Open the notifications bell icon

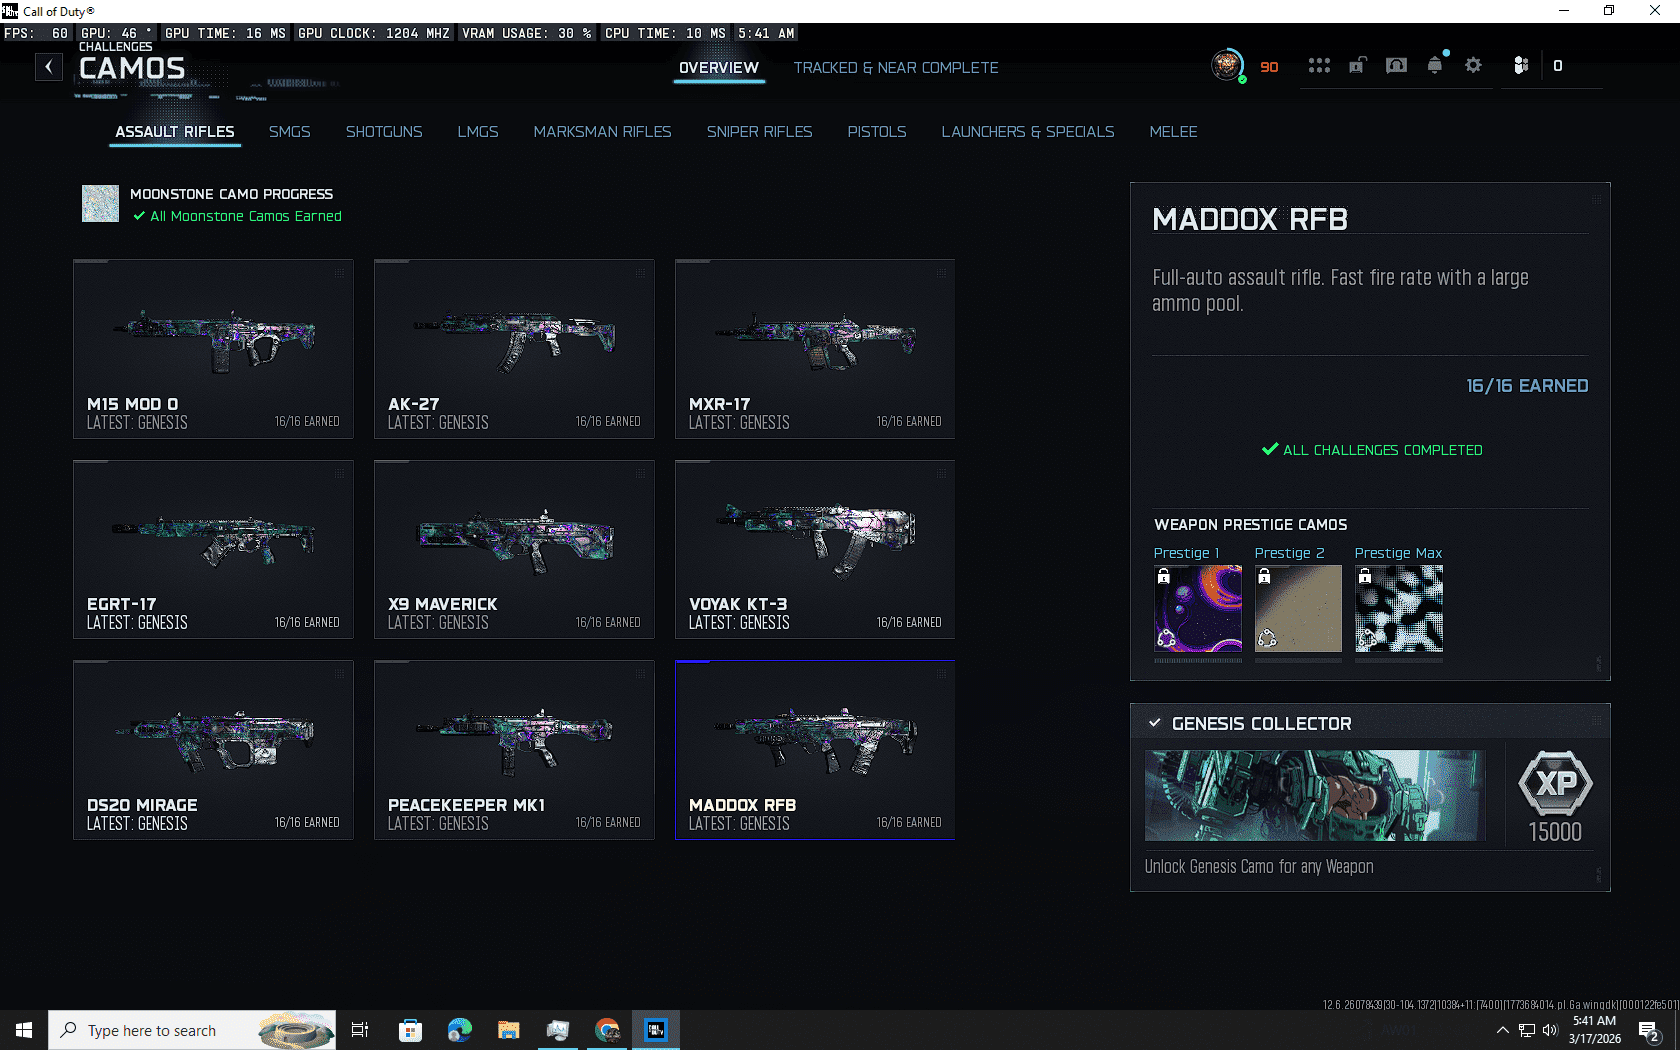pos(1435,66)
